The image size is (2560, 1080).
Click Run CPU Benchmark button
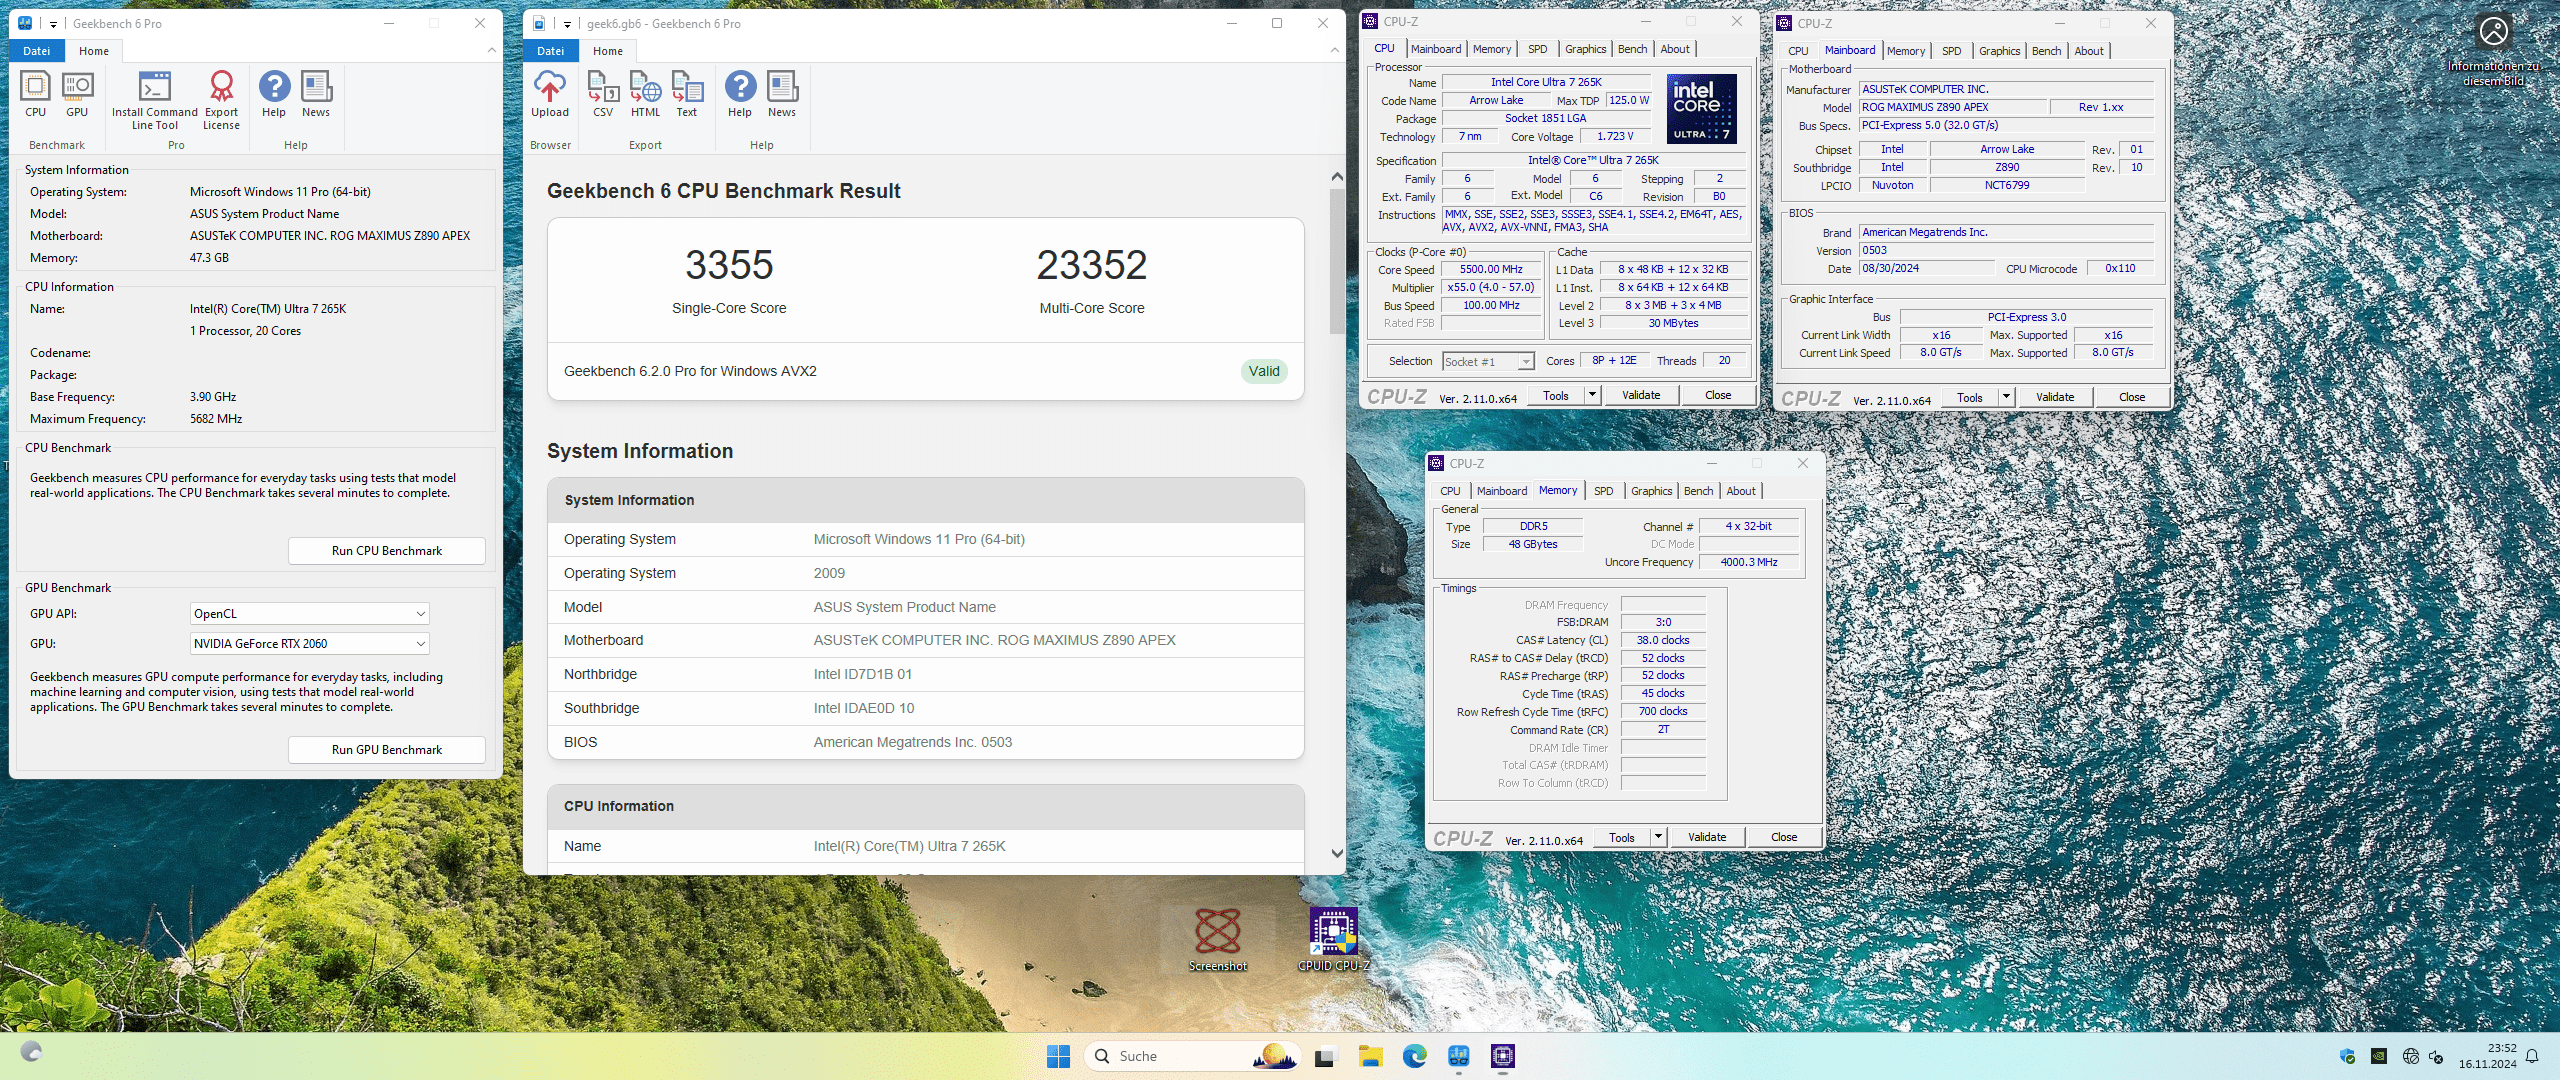click(387, 551)
